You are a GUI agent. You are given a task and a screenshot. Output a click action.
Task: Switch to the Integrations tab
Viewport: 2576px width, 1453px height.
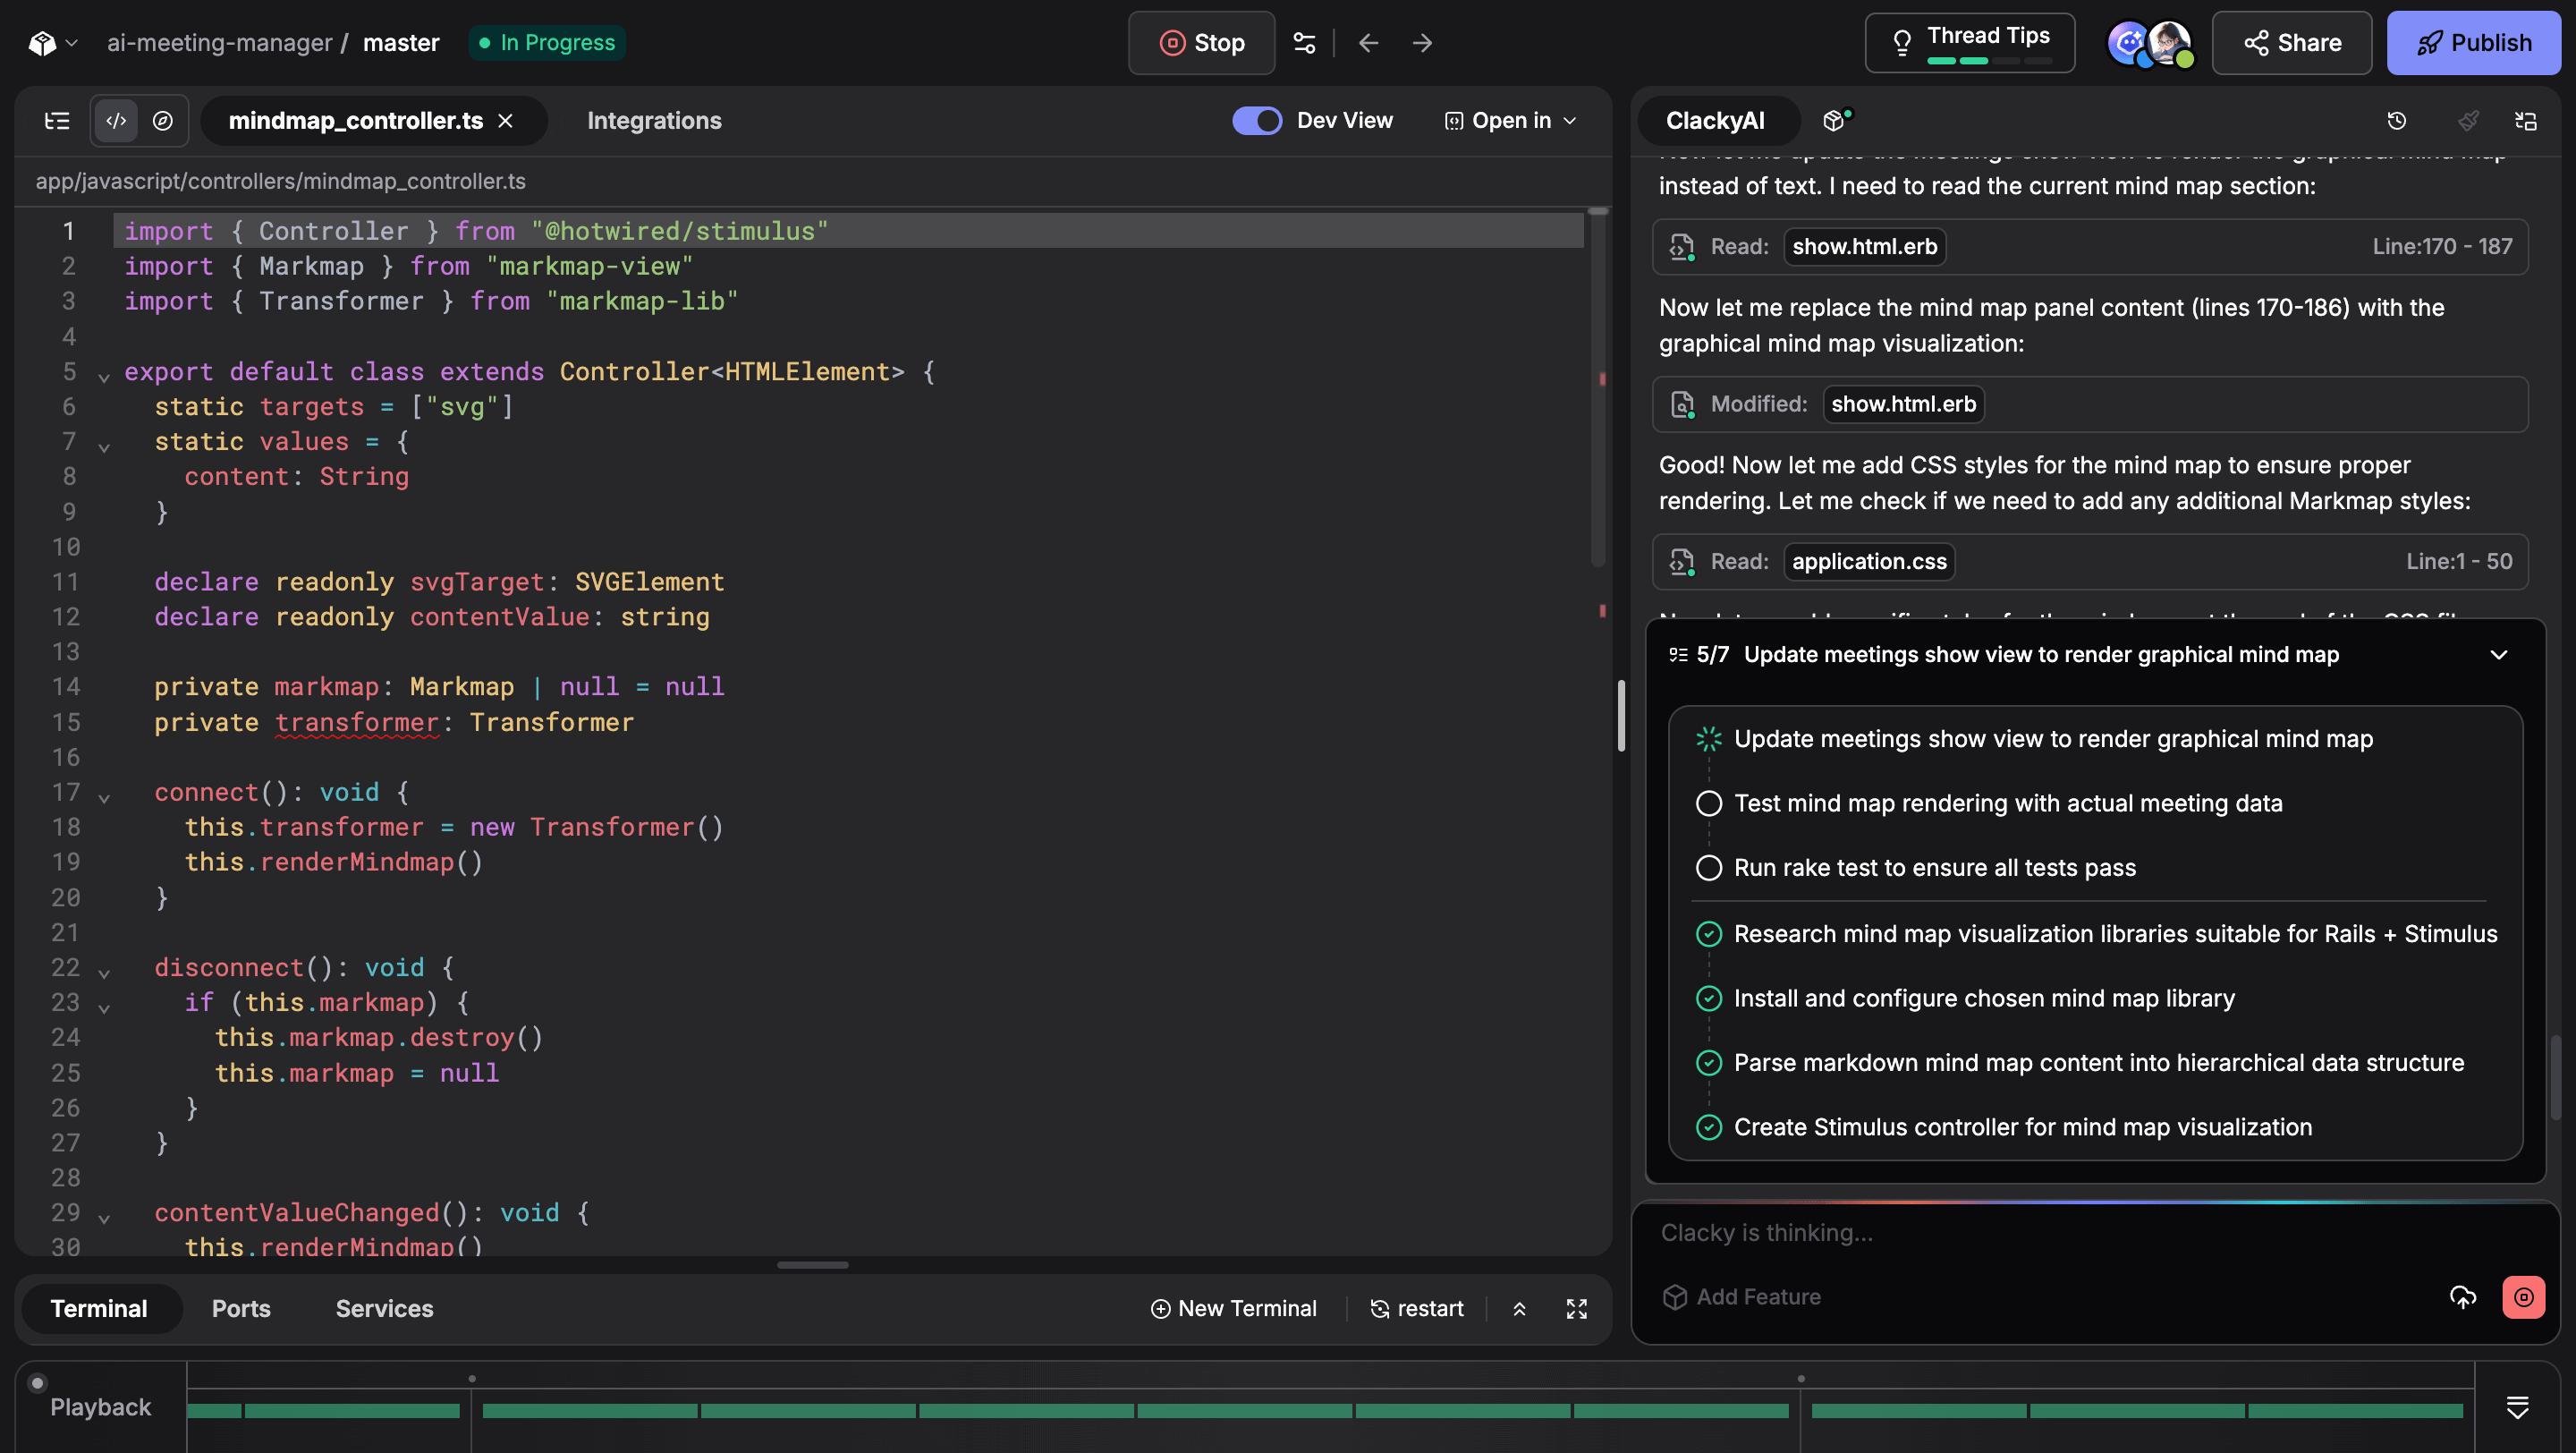pos(654,121)
